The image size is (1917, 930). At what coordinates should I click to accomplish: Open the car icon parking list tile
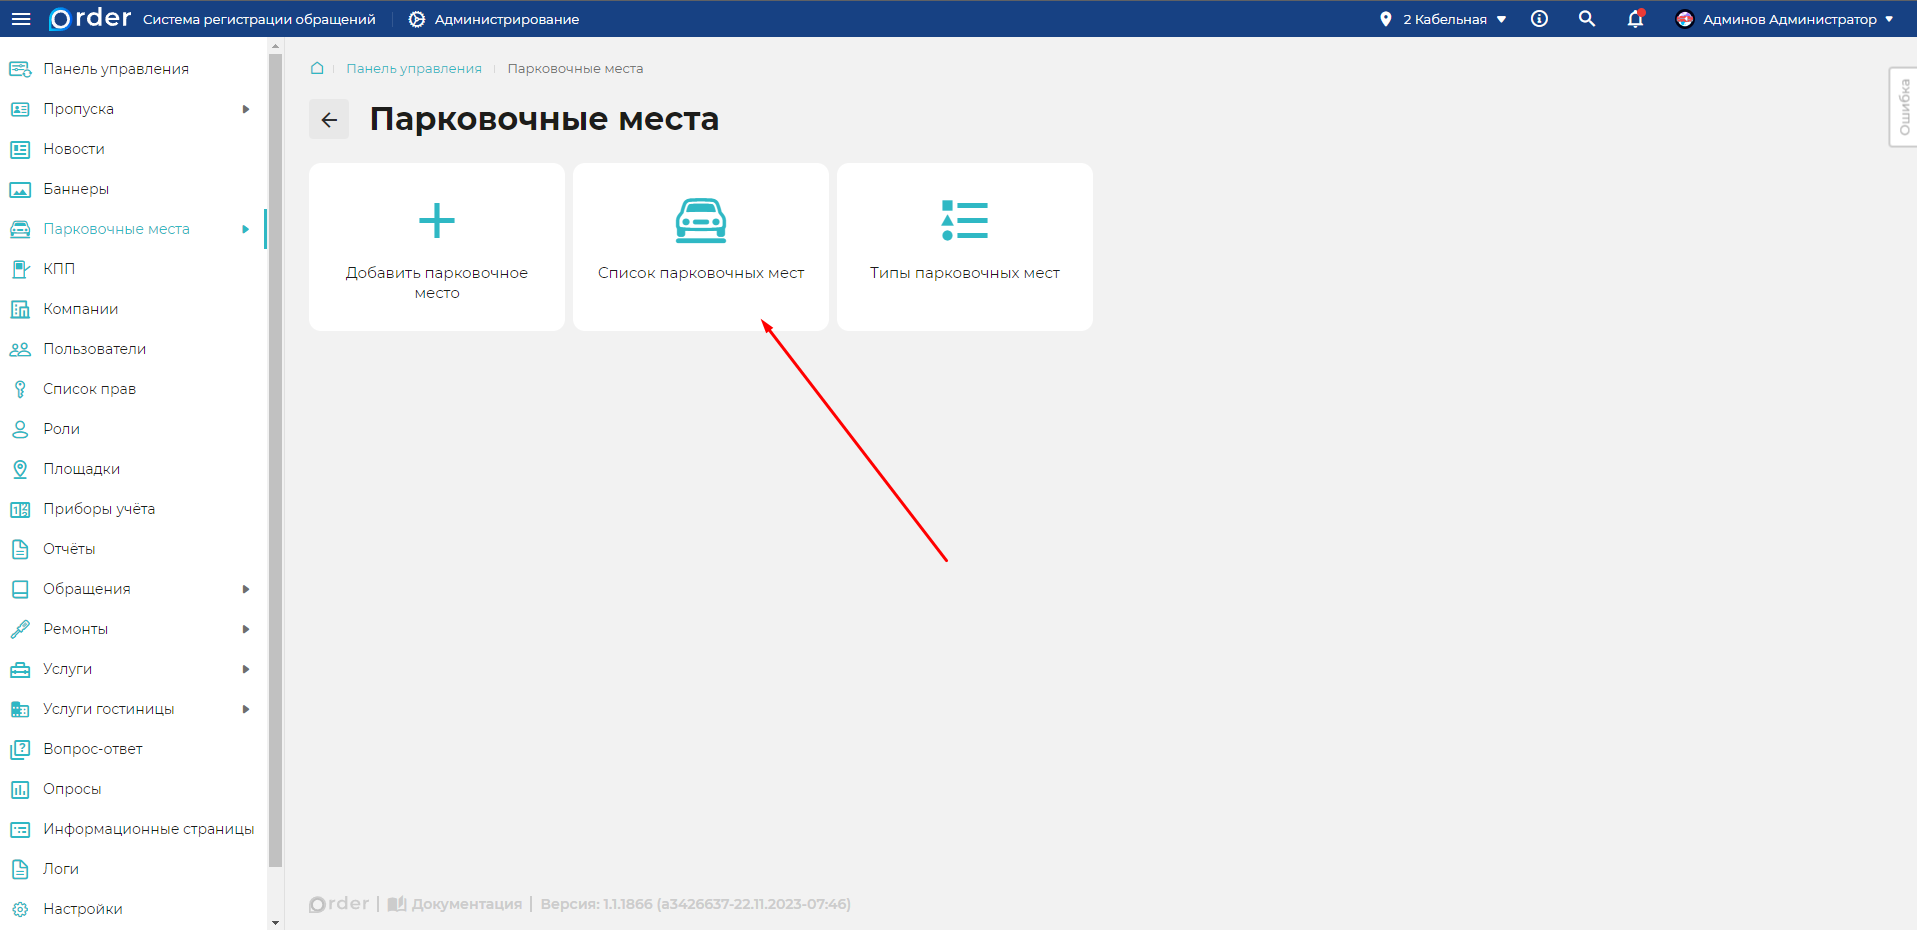click(x=700, y=221)
